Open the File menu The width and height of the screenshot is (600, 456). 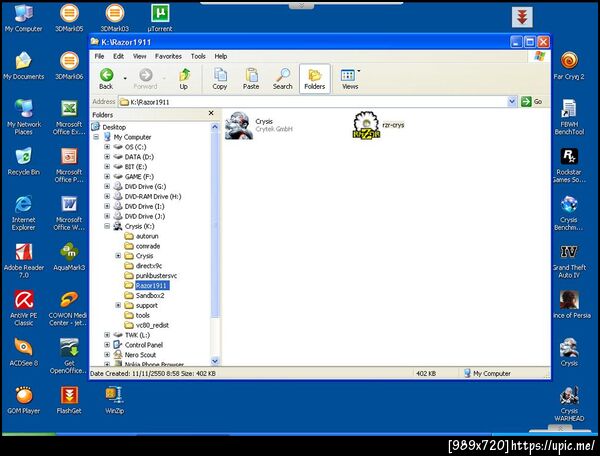[99, 56]
